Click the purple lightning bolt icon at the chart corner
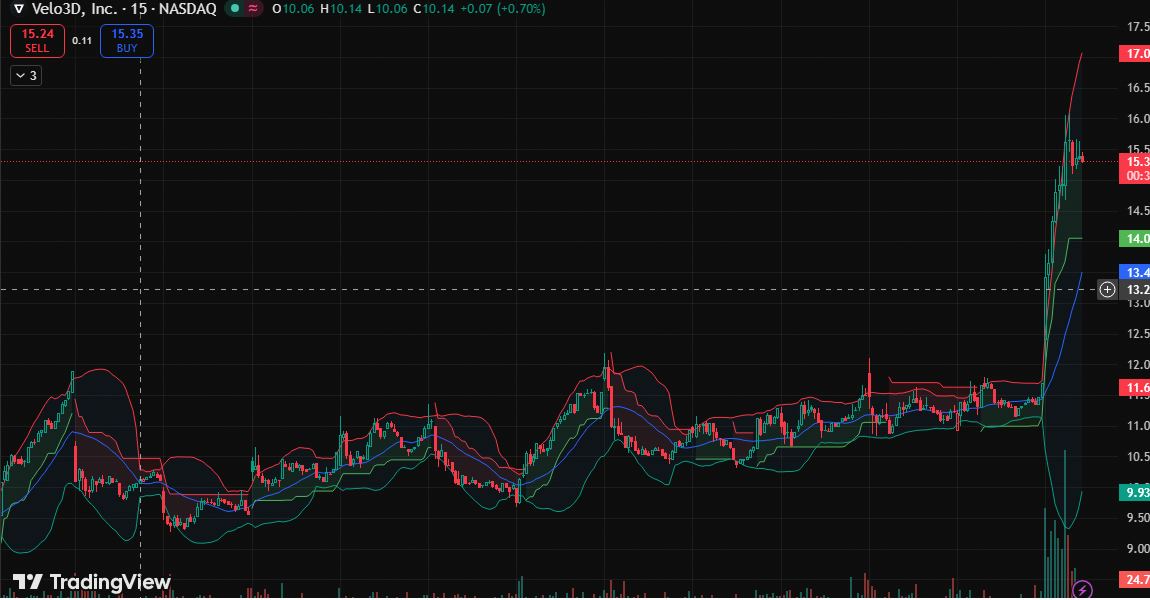This screenshot has height=600, width=1150. (1083, 590)
